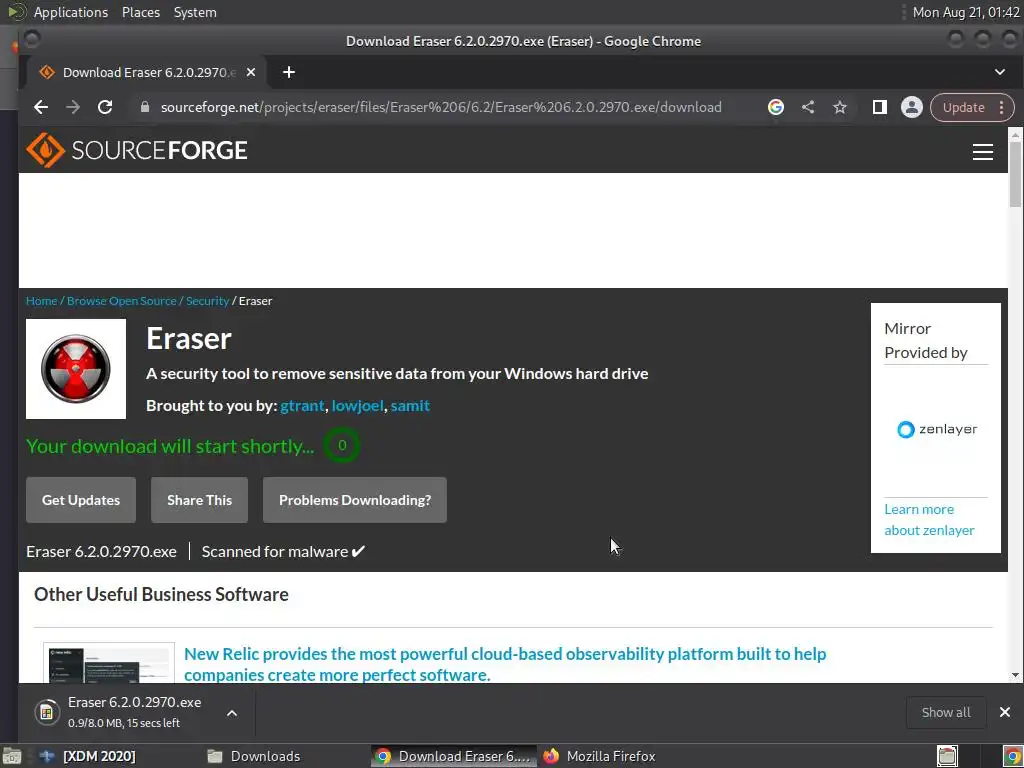Share this page via share icon
This screenshot has height=768, width=1024.
click(x=808, y=107)
